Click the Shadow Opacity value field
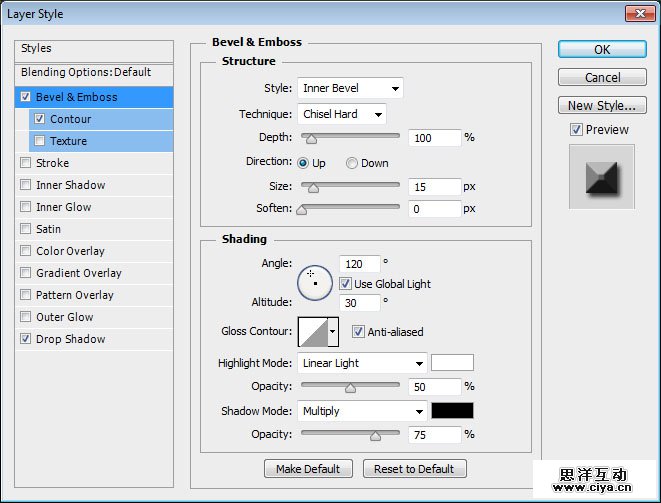The image size is (661, 503). (435, 435)
